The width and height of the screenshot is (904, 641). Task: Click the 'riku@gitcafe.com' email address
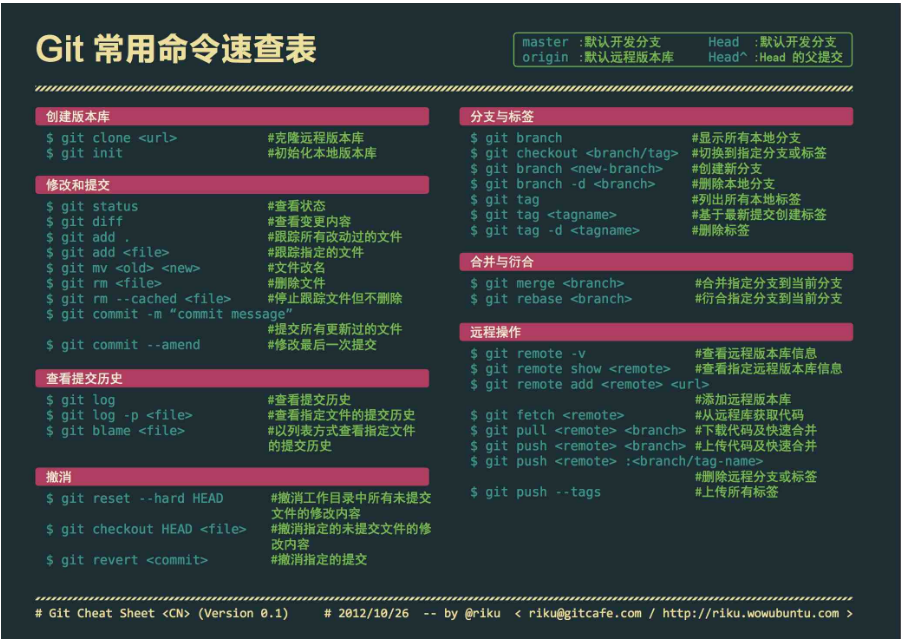pos(585,613)
